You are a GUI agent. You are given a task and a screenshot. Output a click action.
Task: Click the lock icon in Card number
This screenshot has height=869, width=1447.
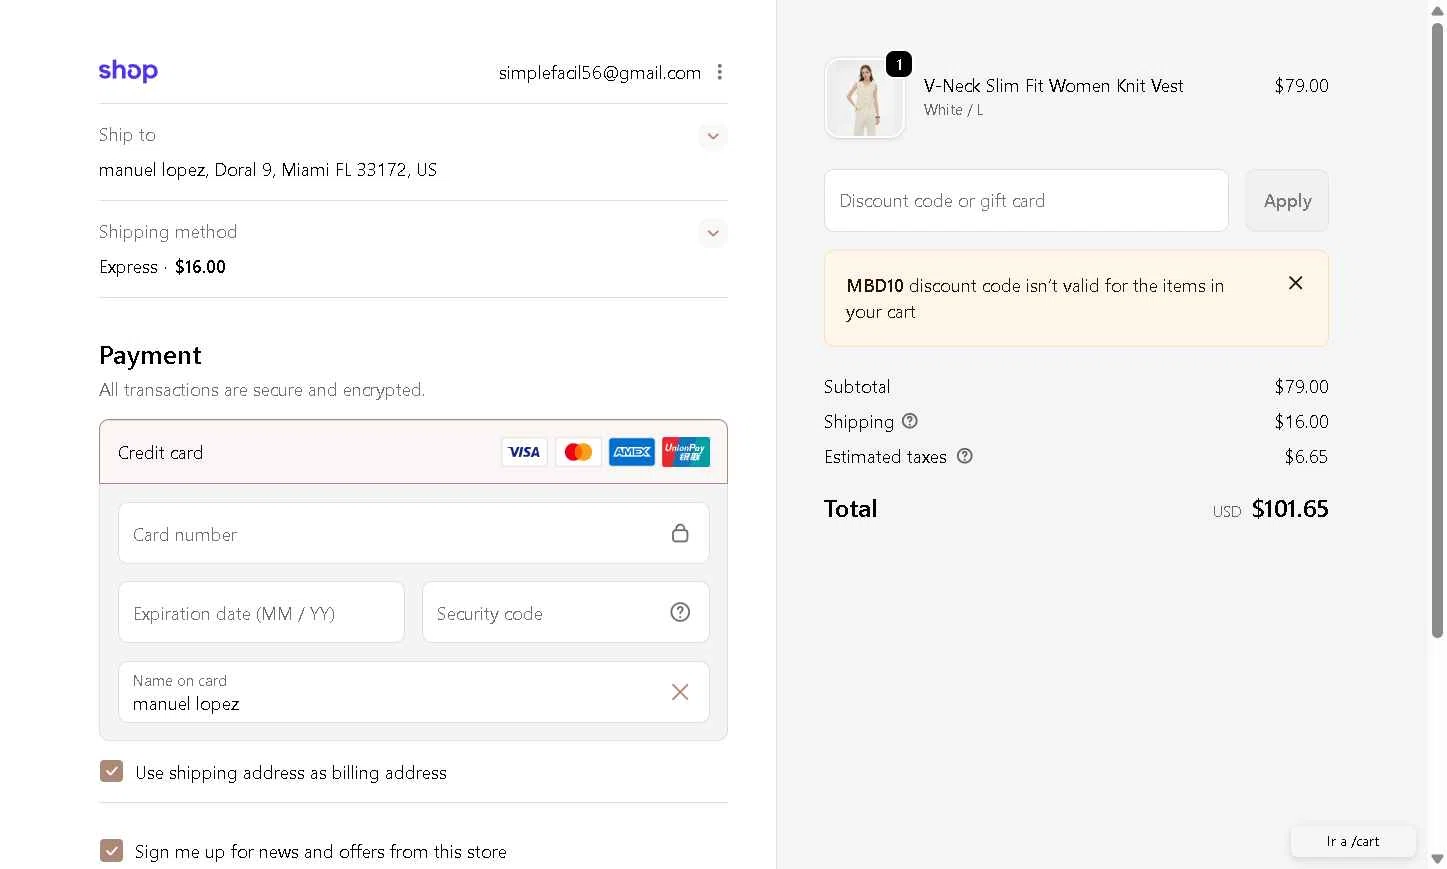pos(680,533)
